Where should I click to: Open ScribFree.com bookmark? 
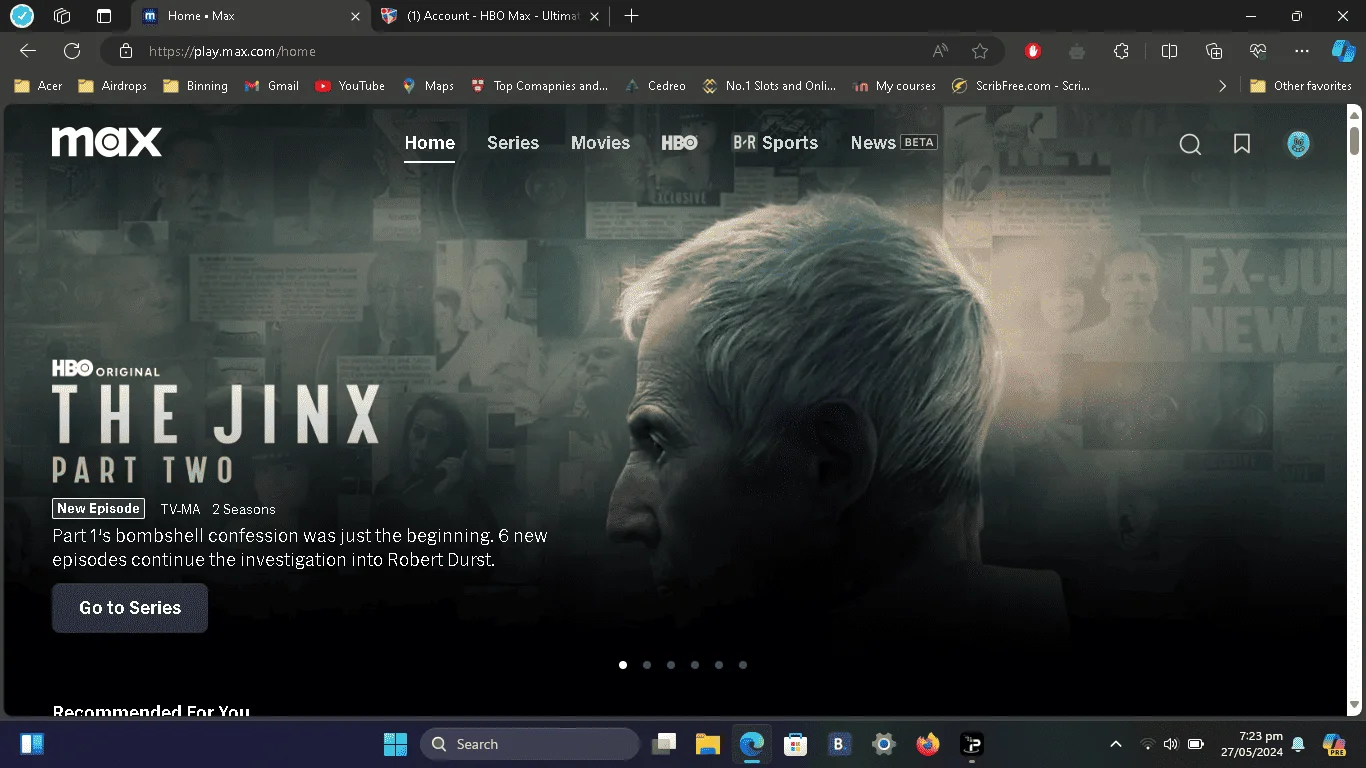[x=1021, y=86]
